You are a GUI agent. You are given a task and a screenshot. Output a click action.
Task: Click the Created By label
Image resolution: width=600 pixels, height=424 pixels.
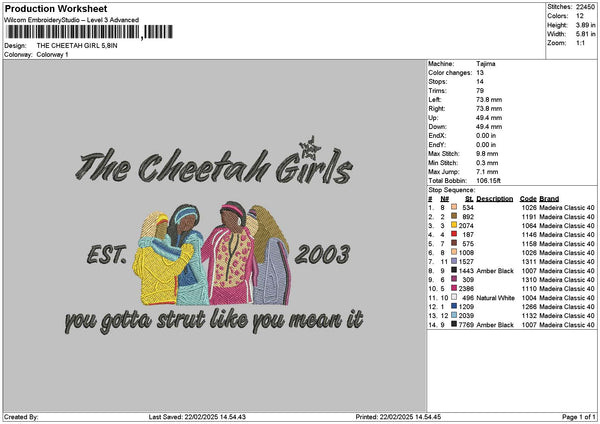pyautogui.click(x=21, y=417)
